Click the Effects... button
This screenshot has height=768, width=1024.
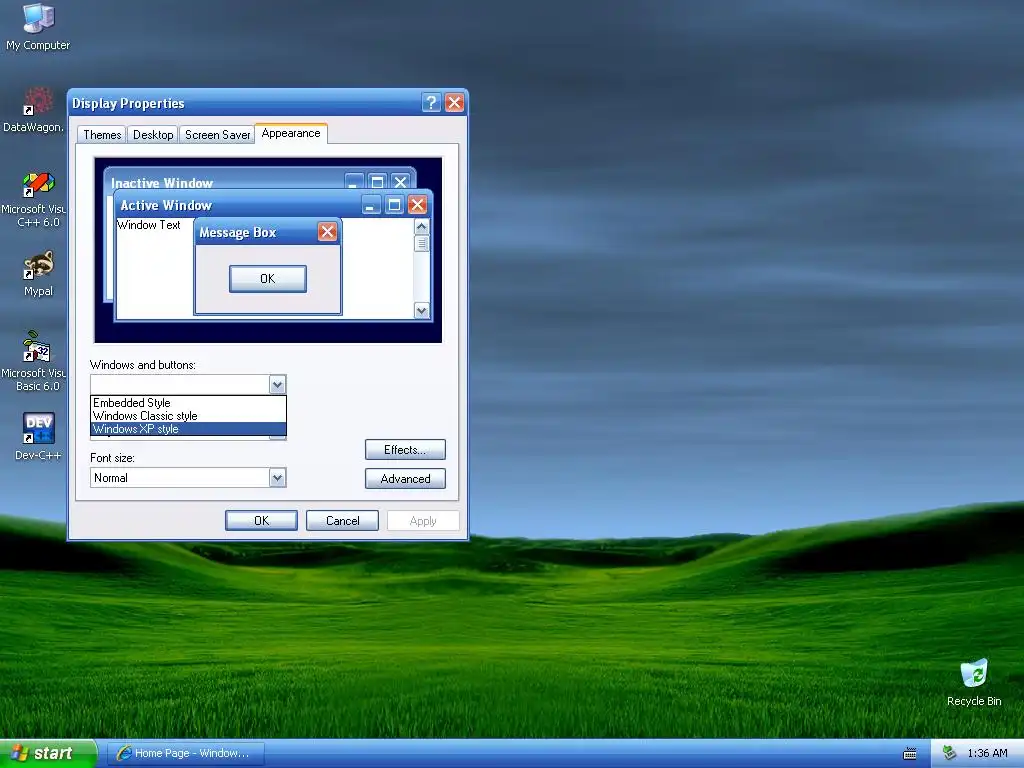(405, 450)
